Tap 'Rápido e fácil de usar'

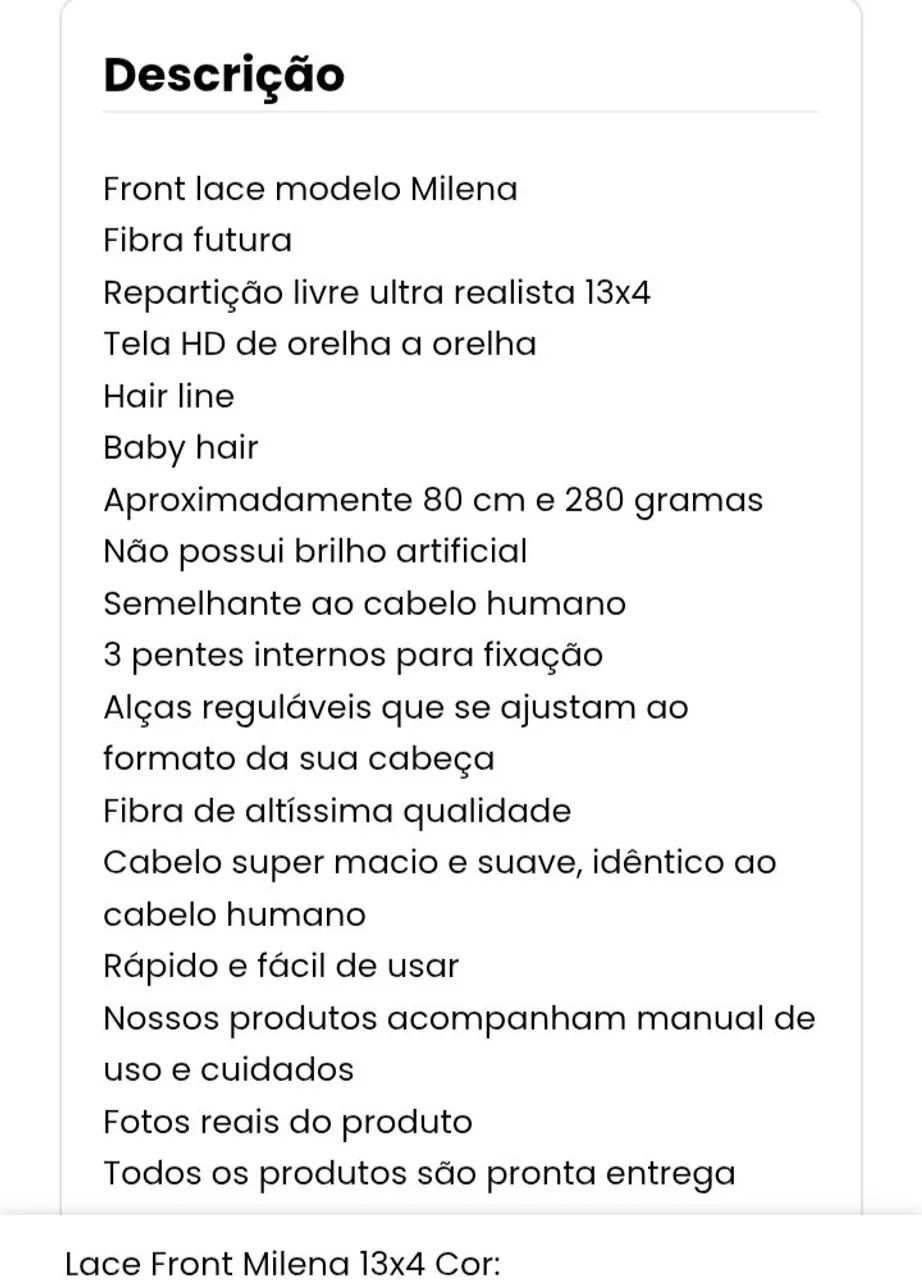tap(281, 966)
